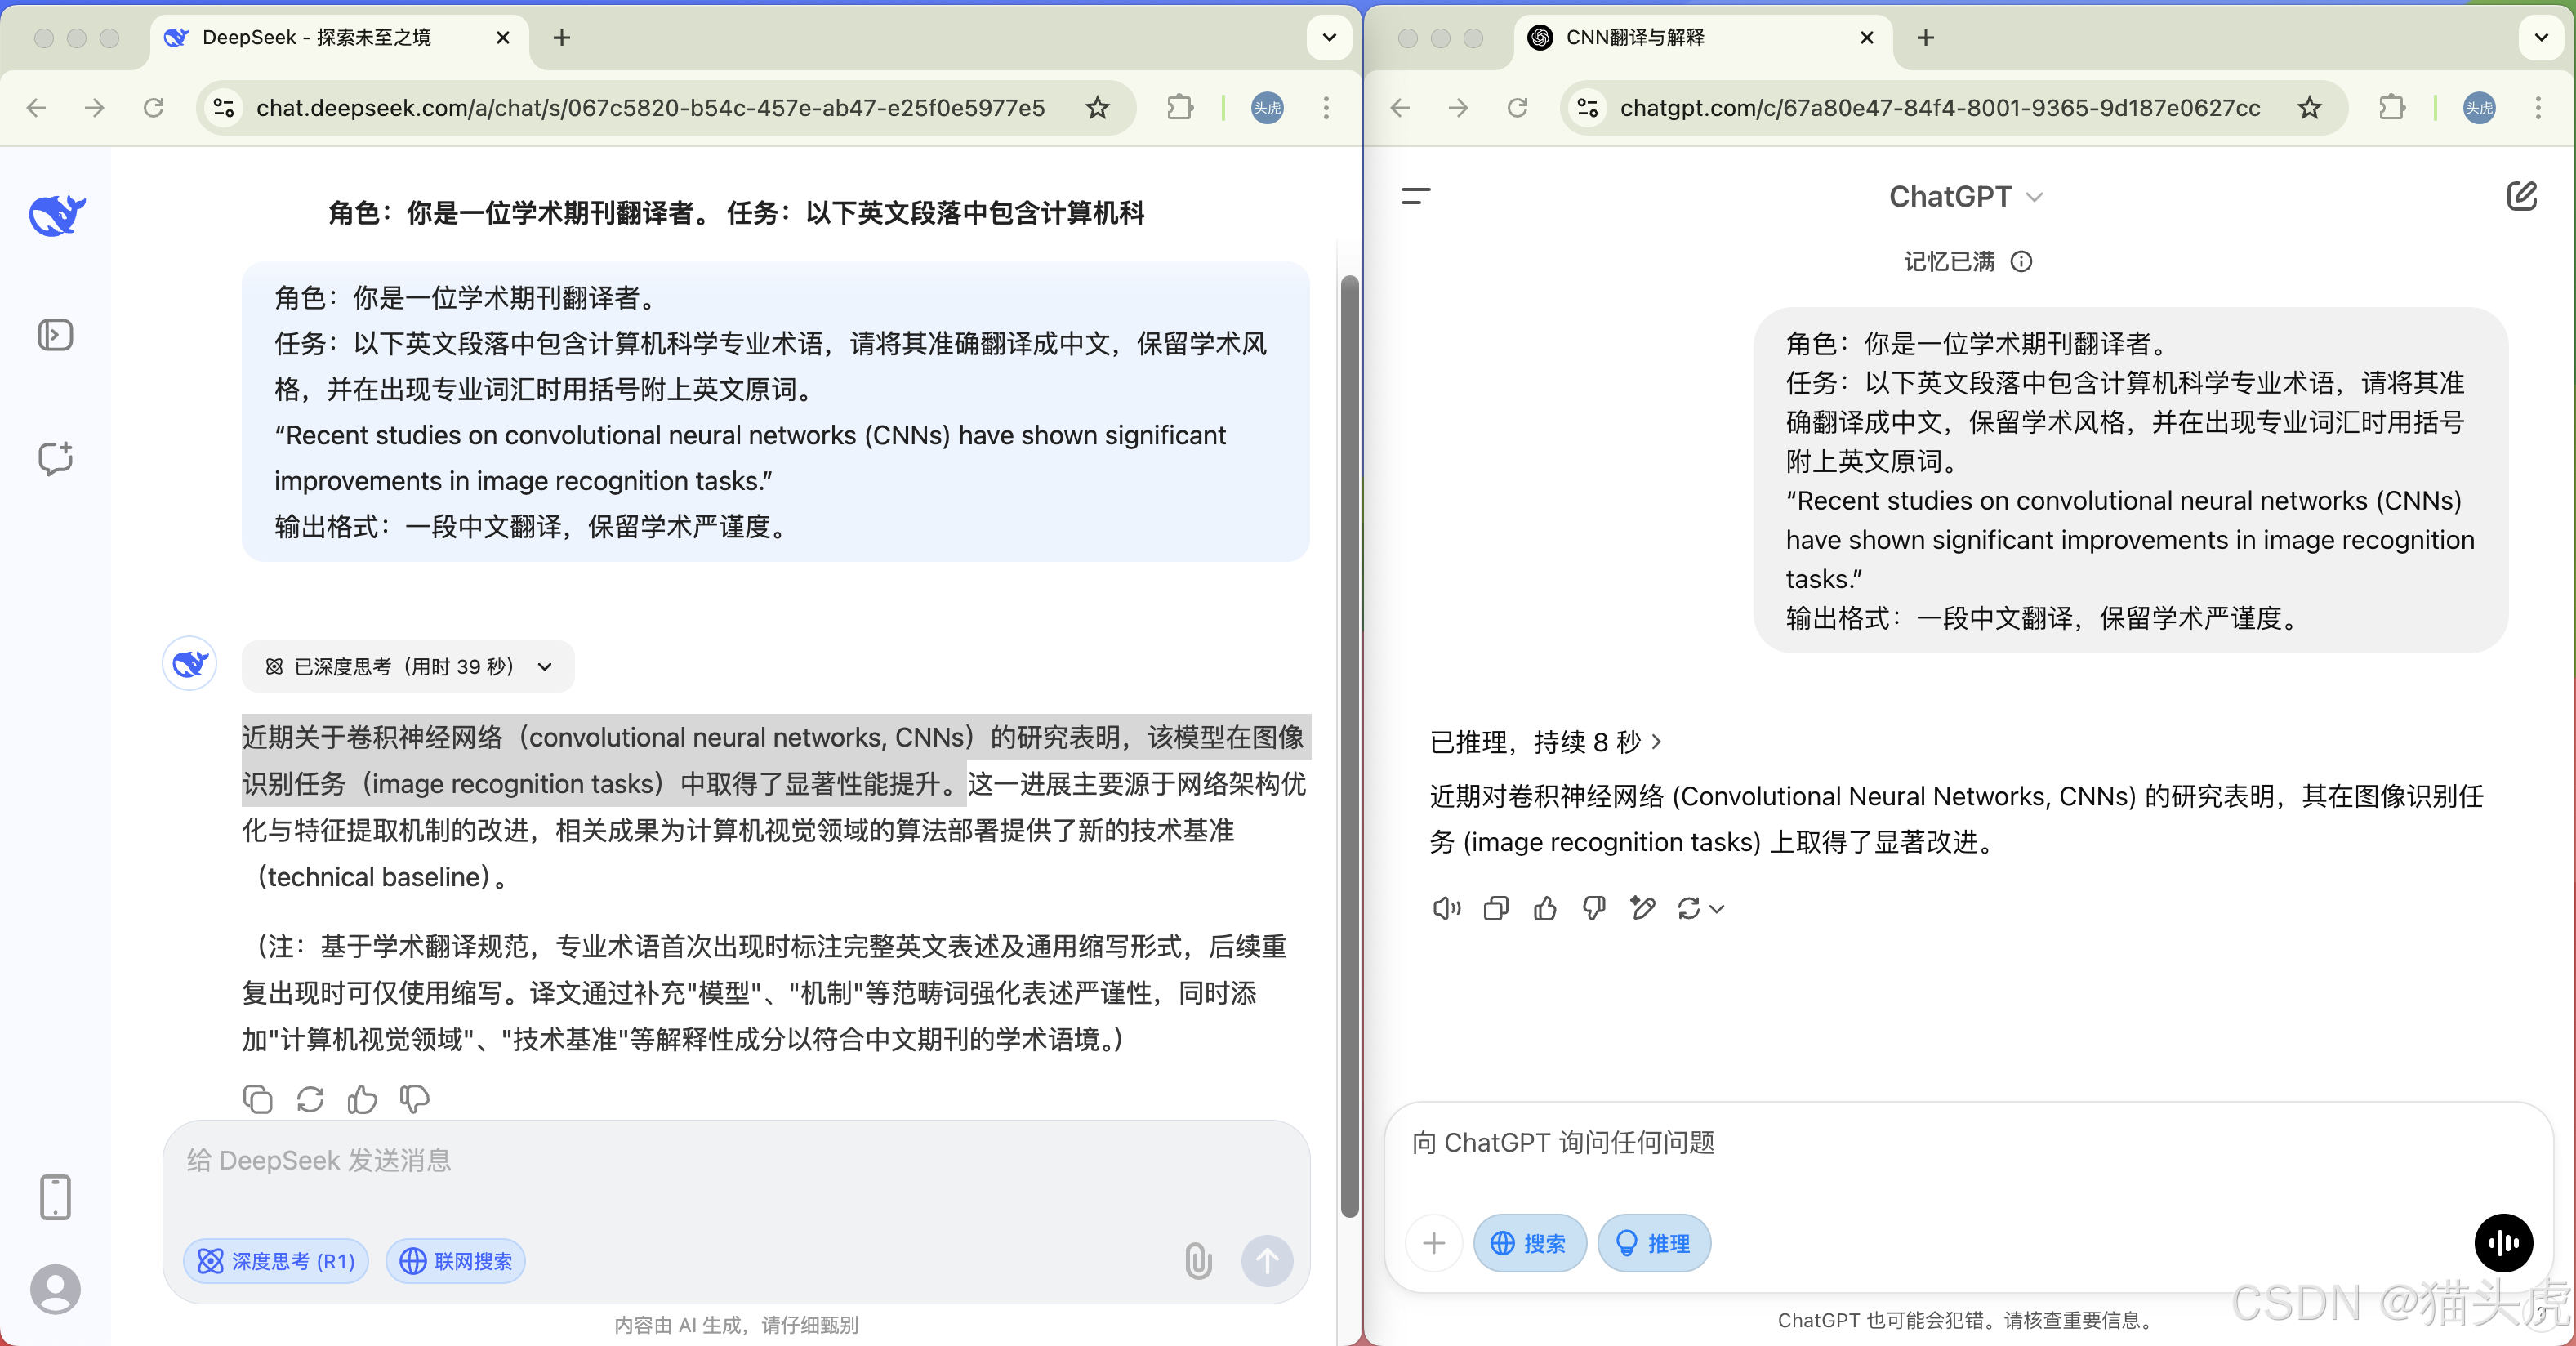
Task: Thumbs up DeepSeek's translation
Action: click(x=361, y=1099)
